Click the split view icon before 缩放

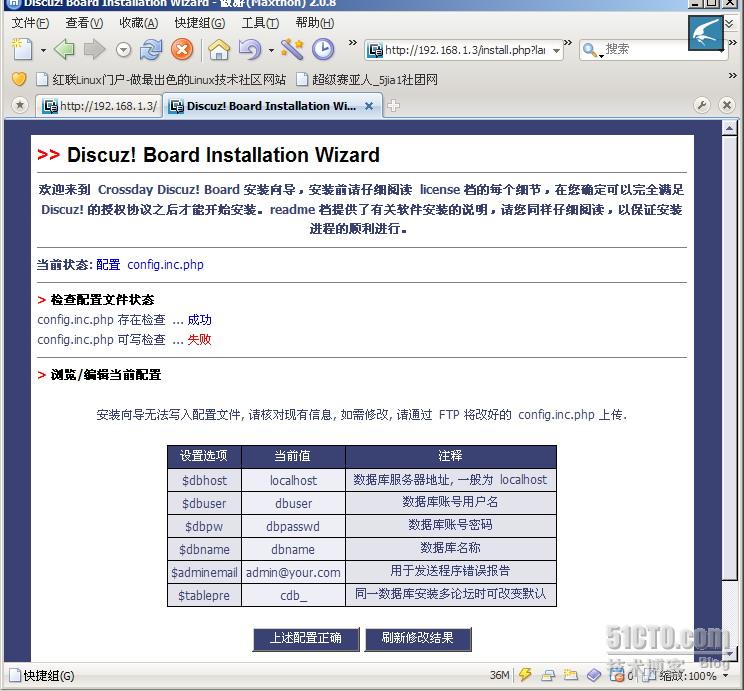650,675
